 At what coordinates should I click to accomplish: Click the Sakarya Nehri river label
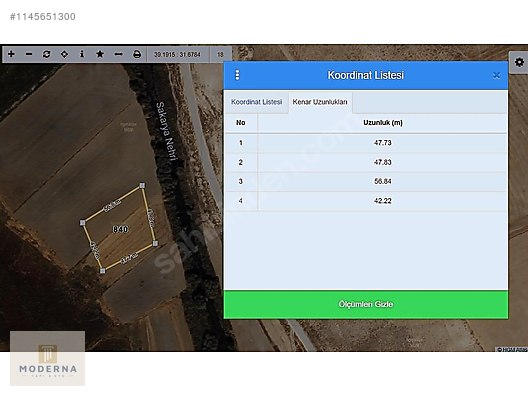166,131
